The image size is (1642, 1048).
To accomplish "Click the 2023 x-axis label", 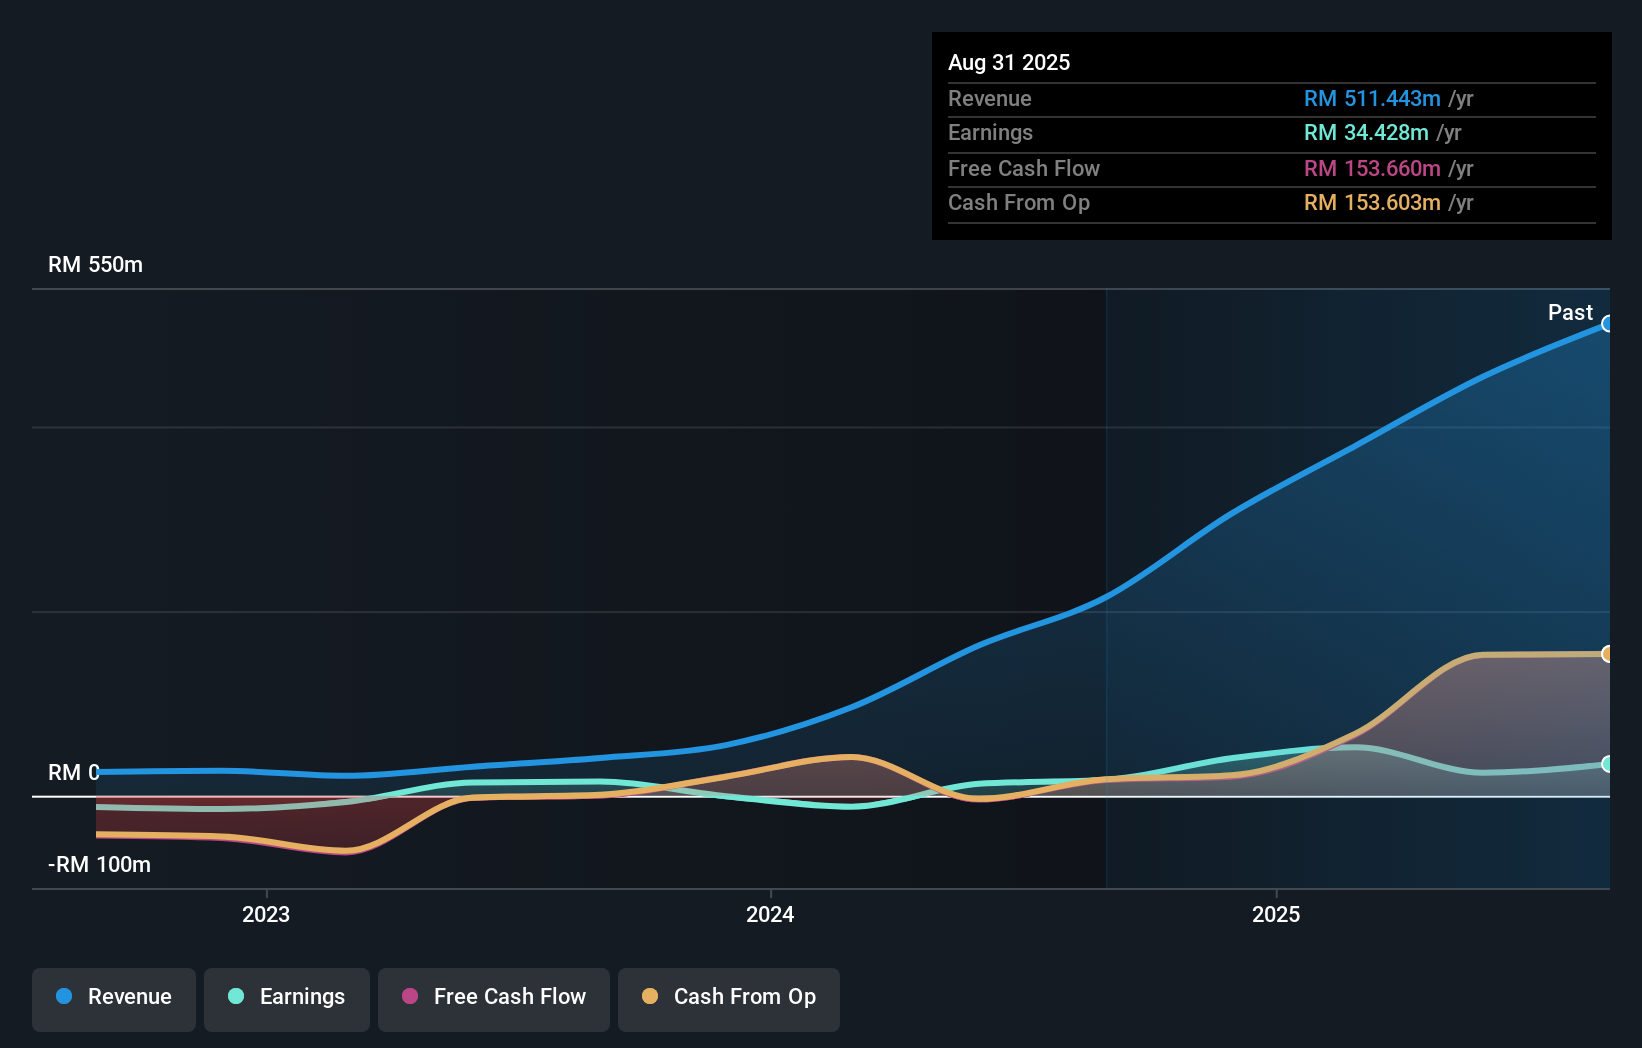I will (x=266, y=914).
